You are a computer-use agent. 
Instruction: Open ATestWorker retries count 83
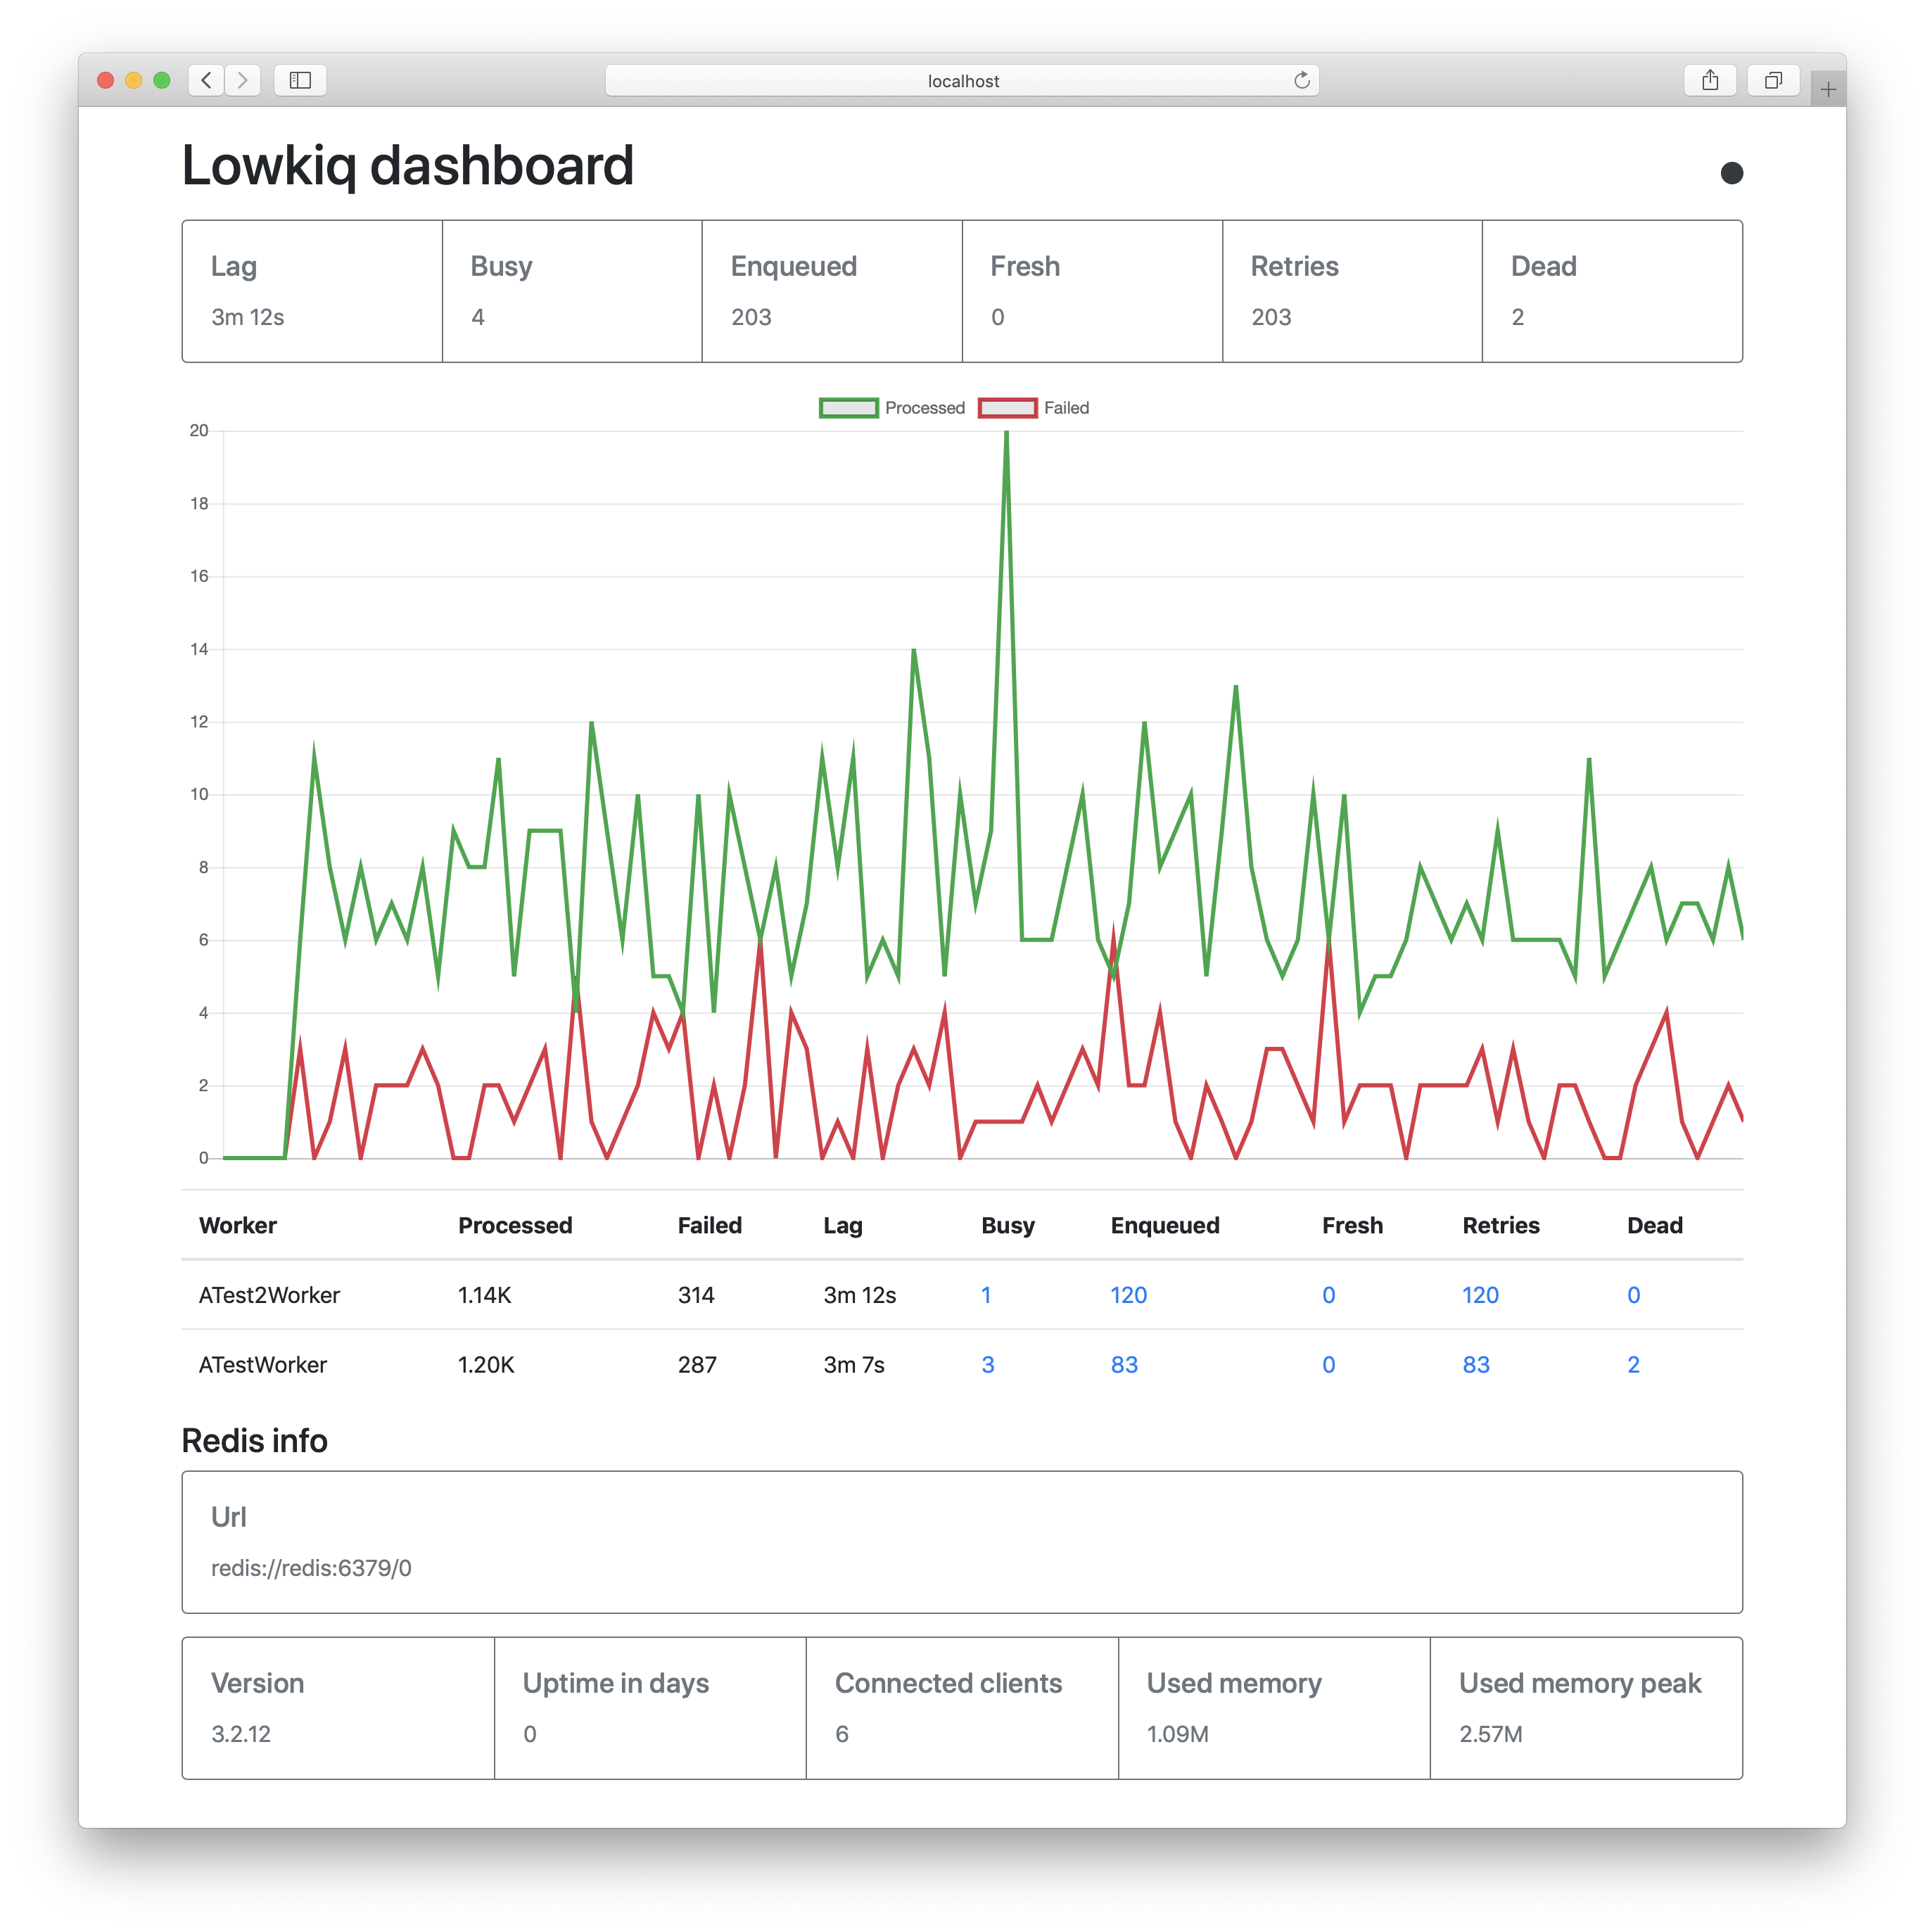tap(1476, 1365)
